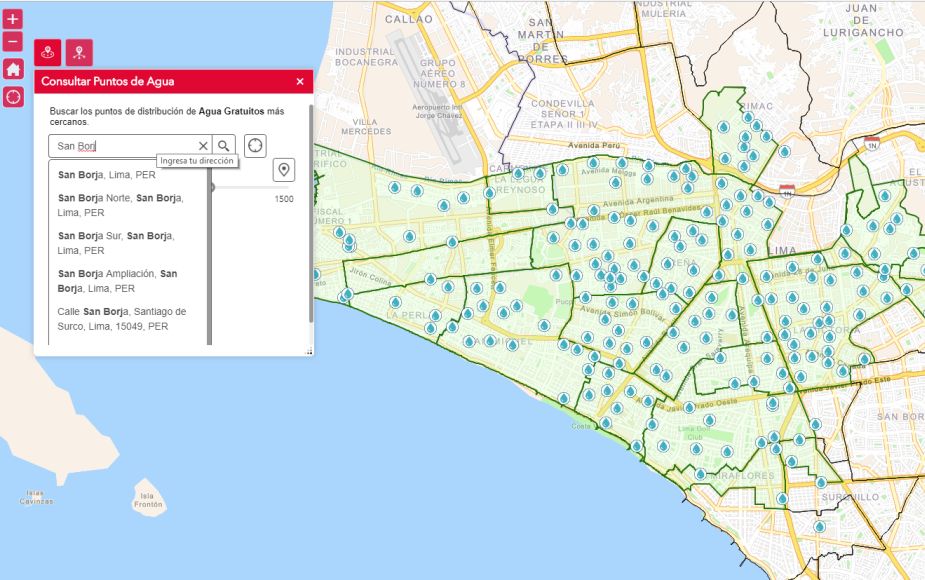The width and height of the screenshot is (925, 580).
Task: Clear the search text with the X
Action: [x=203, y=146]
